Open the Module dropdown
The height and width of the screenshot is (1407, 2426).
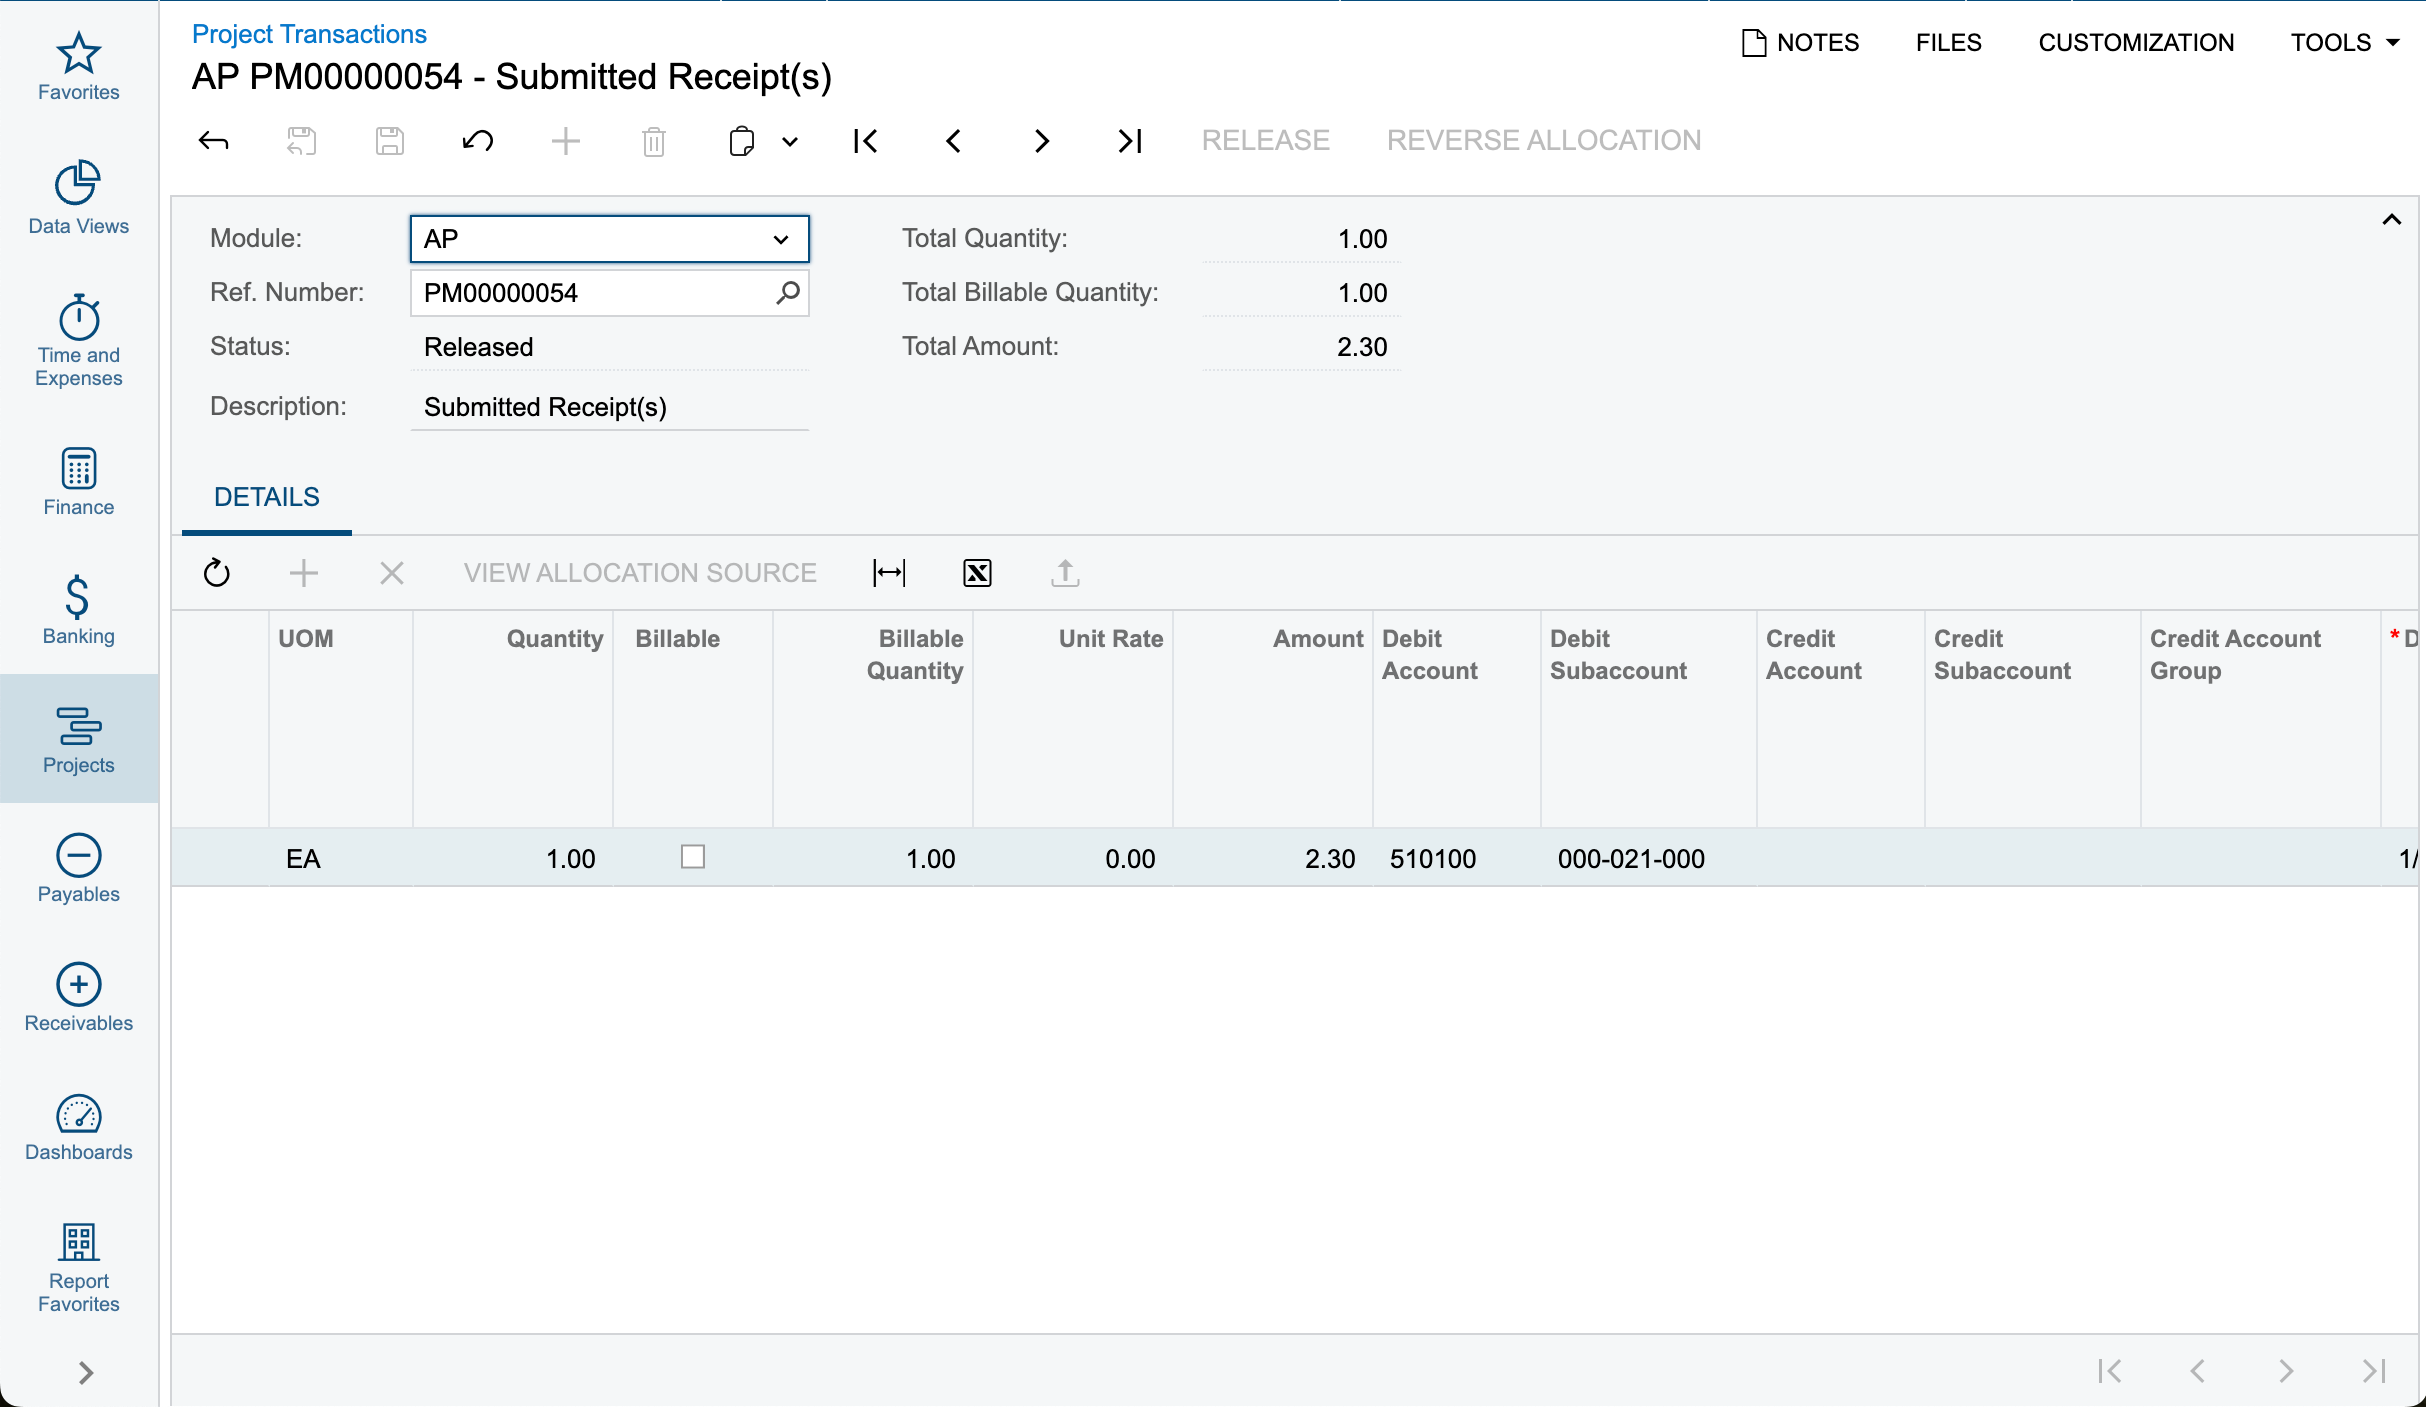click(609, 239)
